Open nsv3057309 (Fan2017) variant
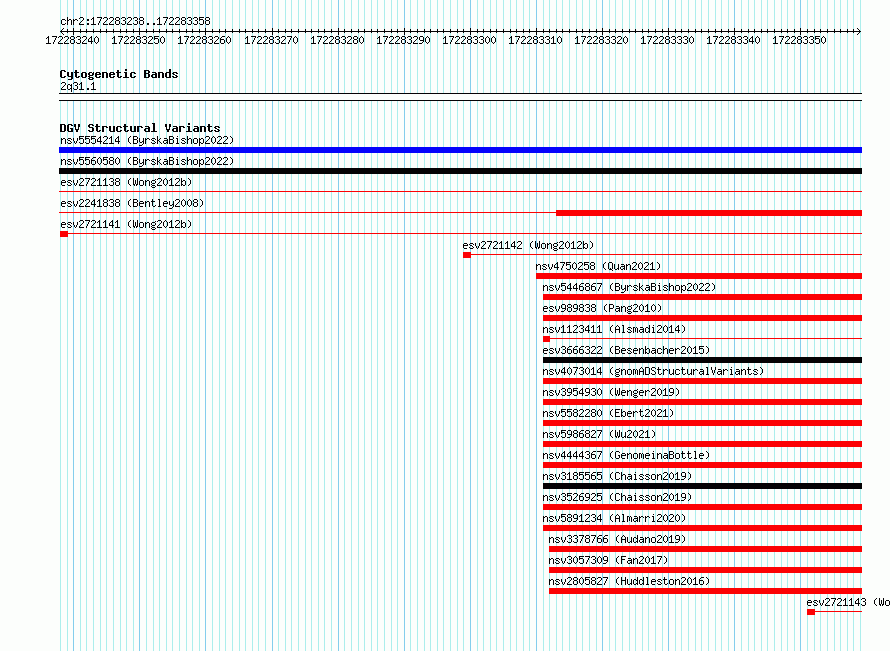890x651 pixels. click(608, 560)
